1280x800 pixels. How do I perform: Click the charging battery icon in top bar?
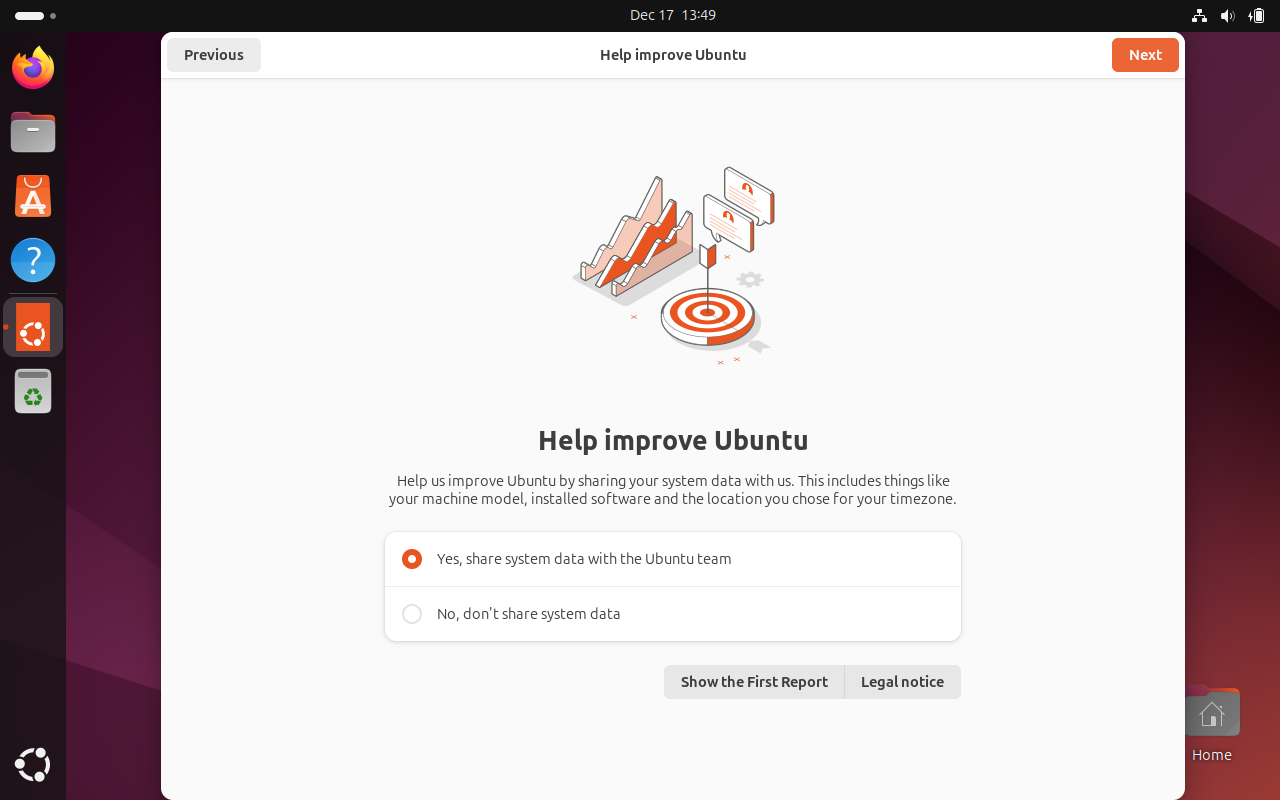tap(1258, 15)
